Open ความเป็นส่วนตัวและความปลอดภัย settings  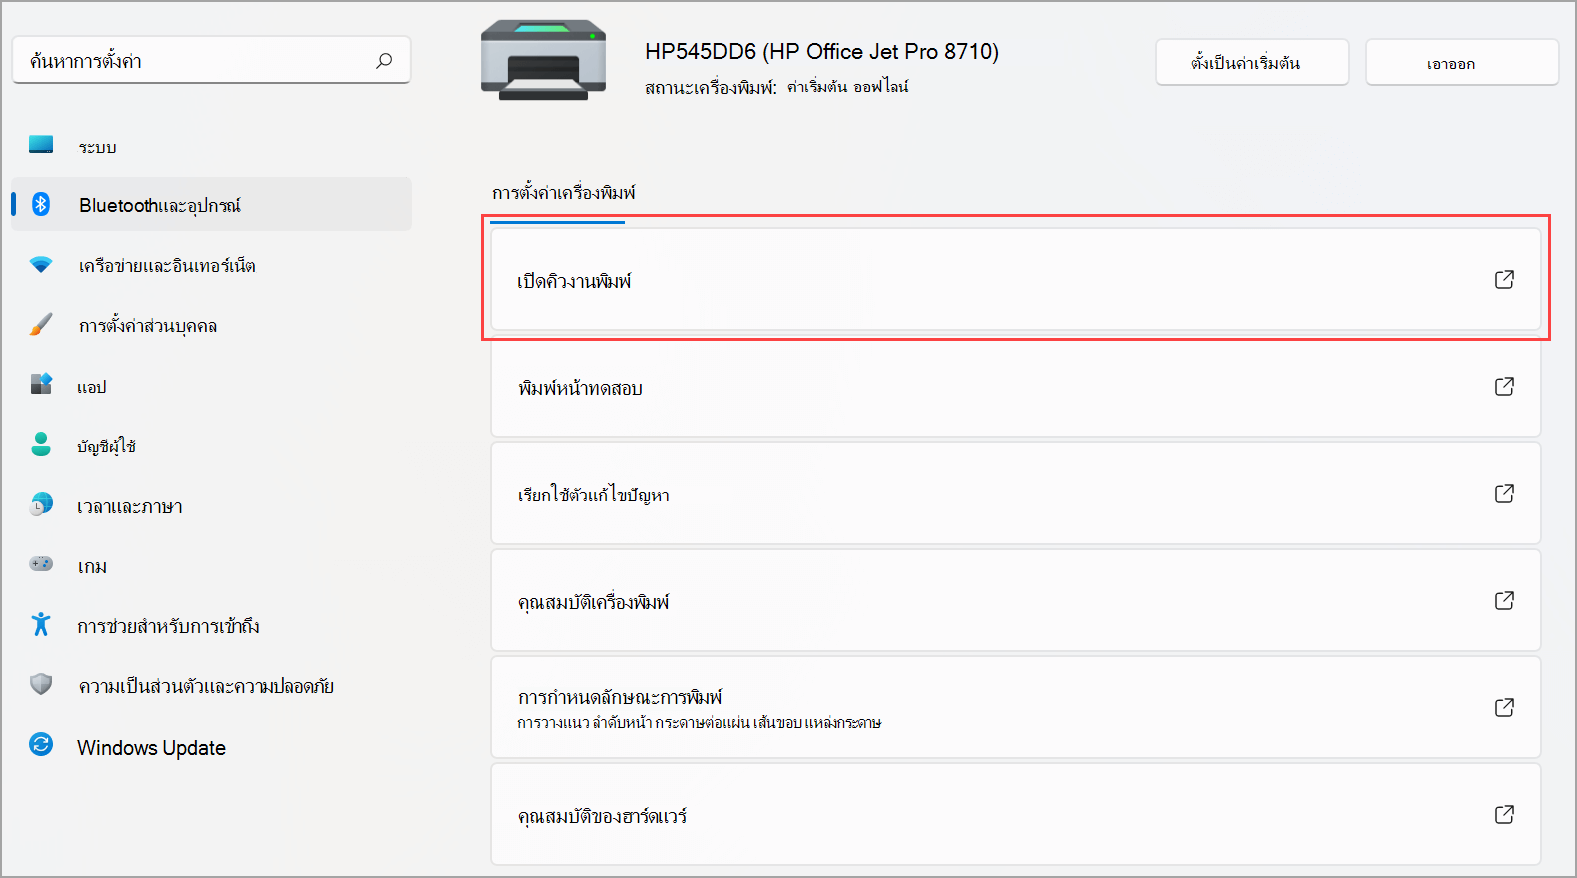[x=211, y=686]
